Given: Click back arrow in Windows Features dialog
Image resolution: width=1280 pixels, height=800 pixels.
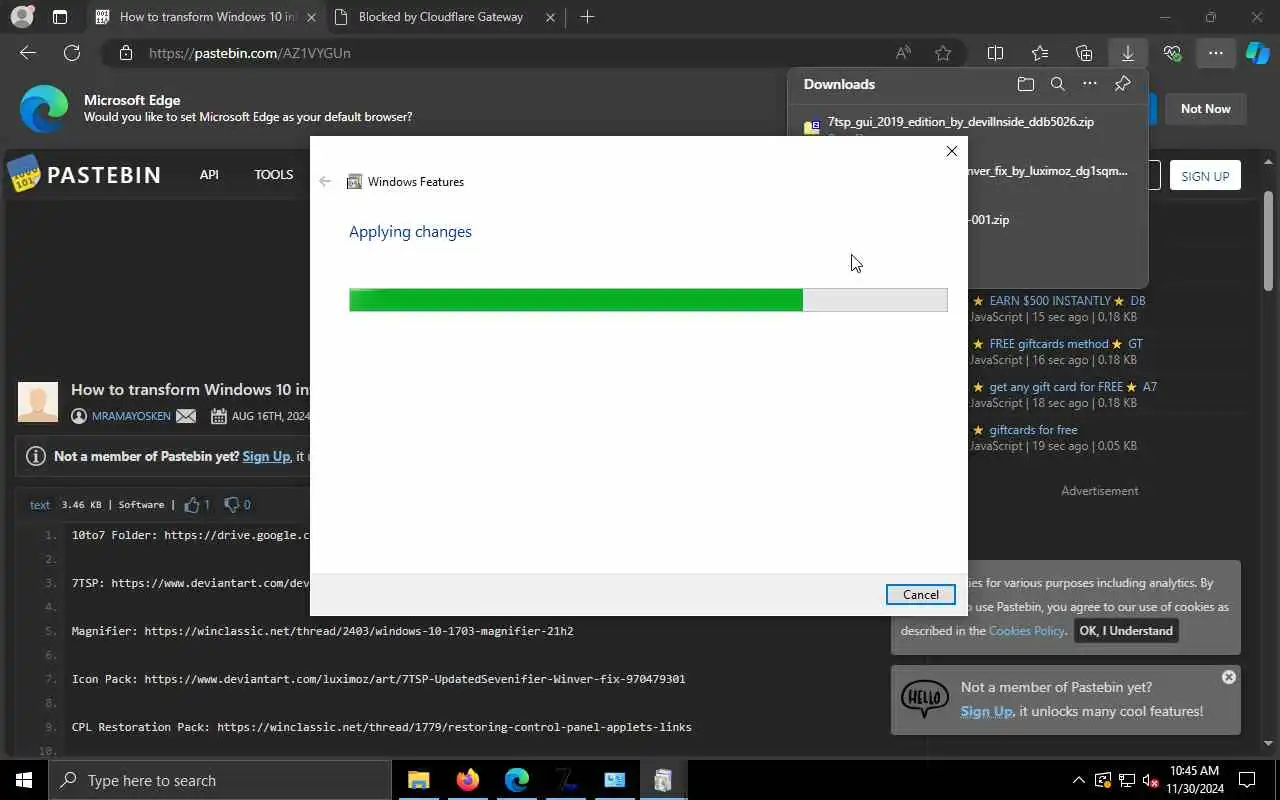Looking at the screenshot, I should tap(325, 181).
